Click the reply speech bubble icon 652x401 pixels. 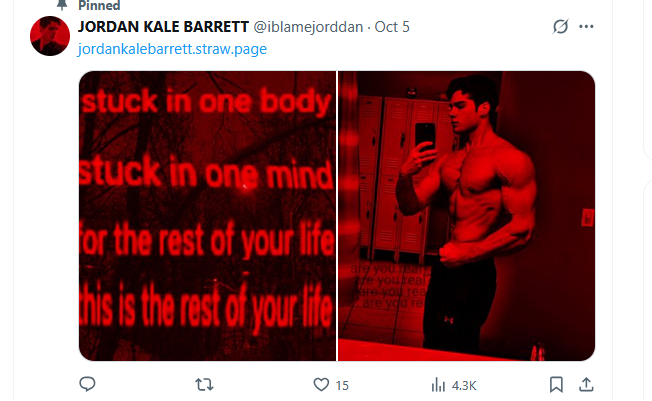[x=87, y=384]
